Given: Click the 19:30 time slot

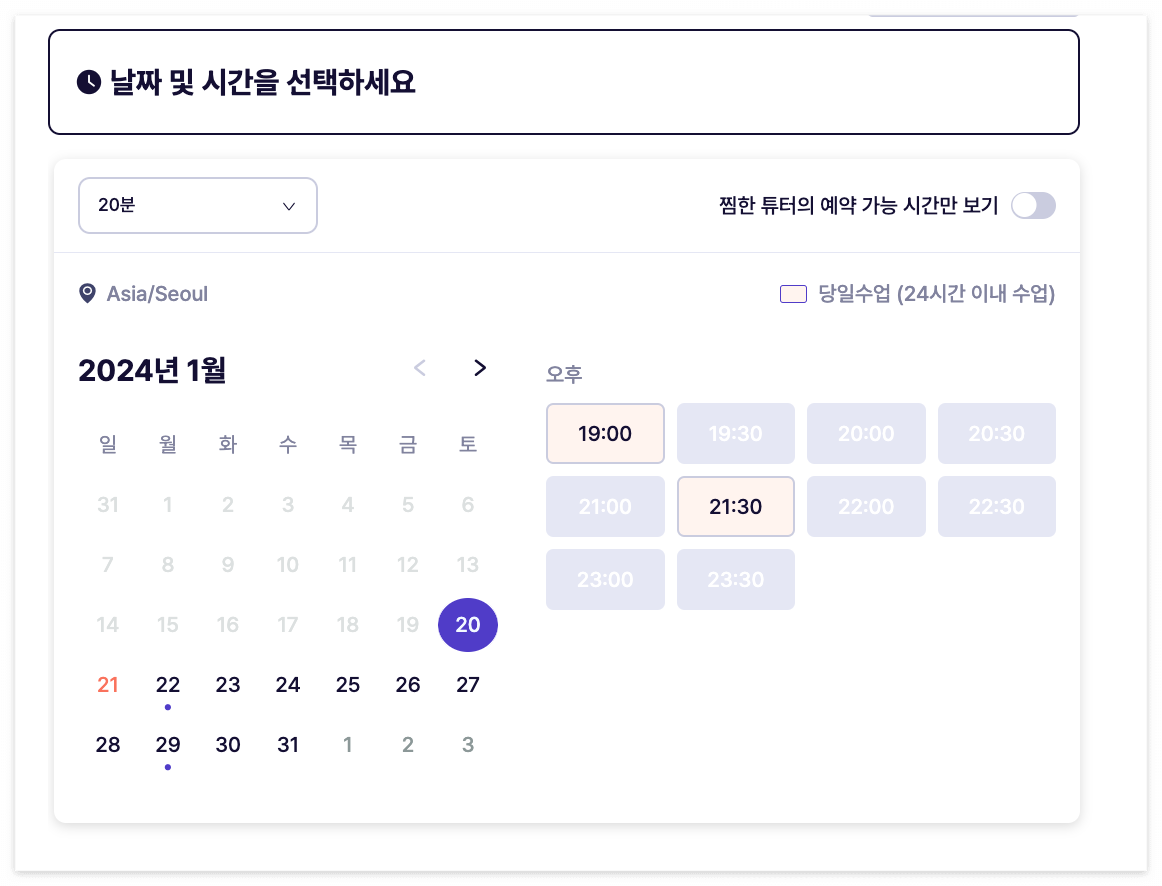Looking at the screenshot, I should tap(735, 433).
